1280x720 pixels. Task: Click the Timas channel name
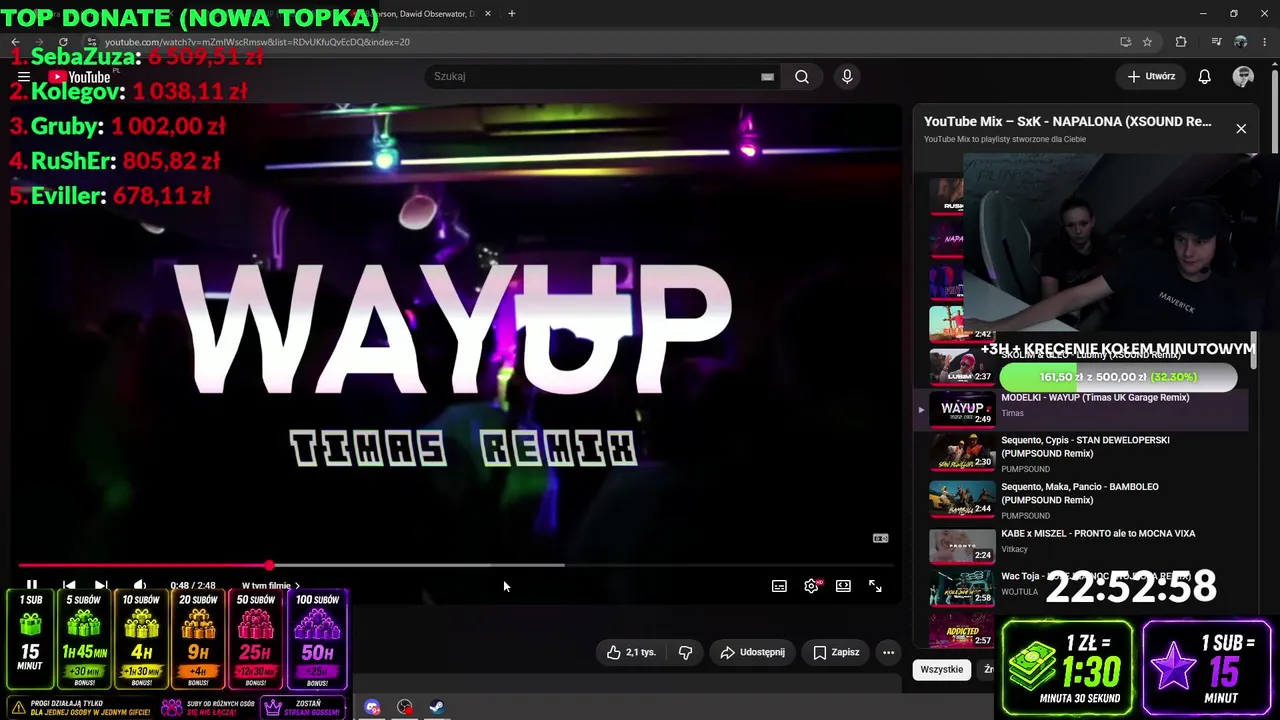tap(1012, 413)
